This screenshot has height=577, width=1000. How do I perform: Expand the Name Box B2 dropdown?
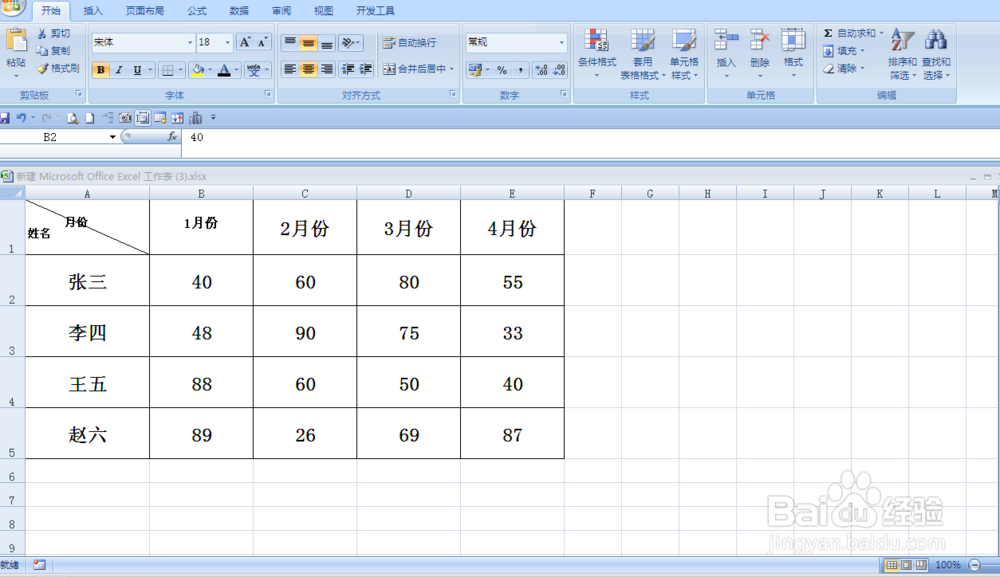(x=112, y=137)
